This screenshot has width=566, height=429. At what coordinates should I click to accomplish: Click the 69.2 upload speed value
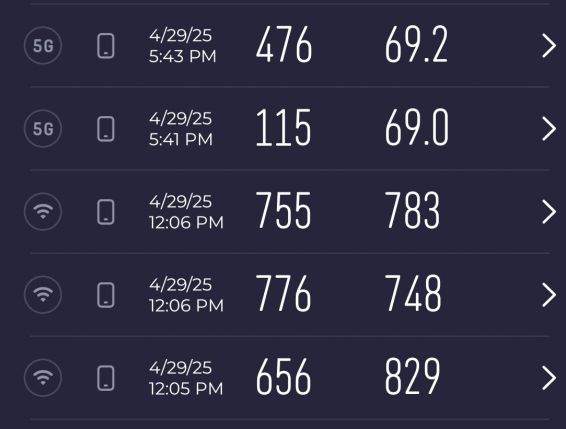(416, 45)
